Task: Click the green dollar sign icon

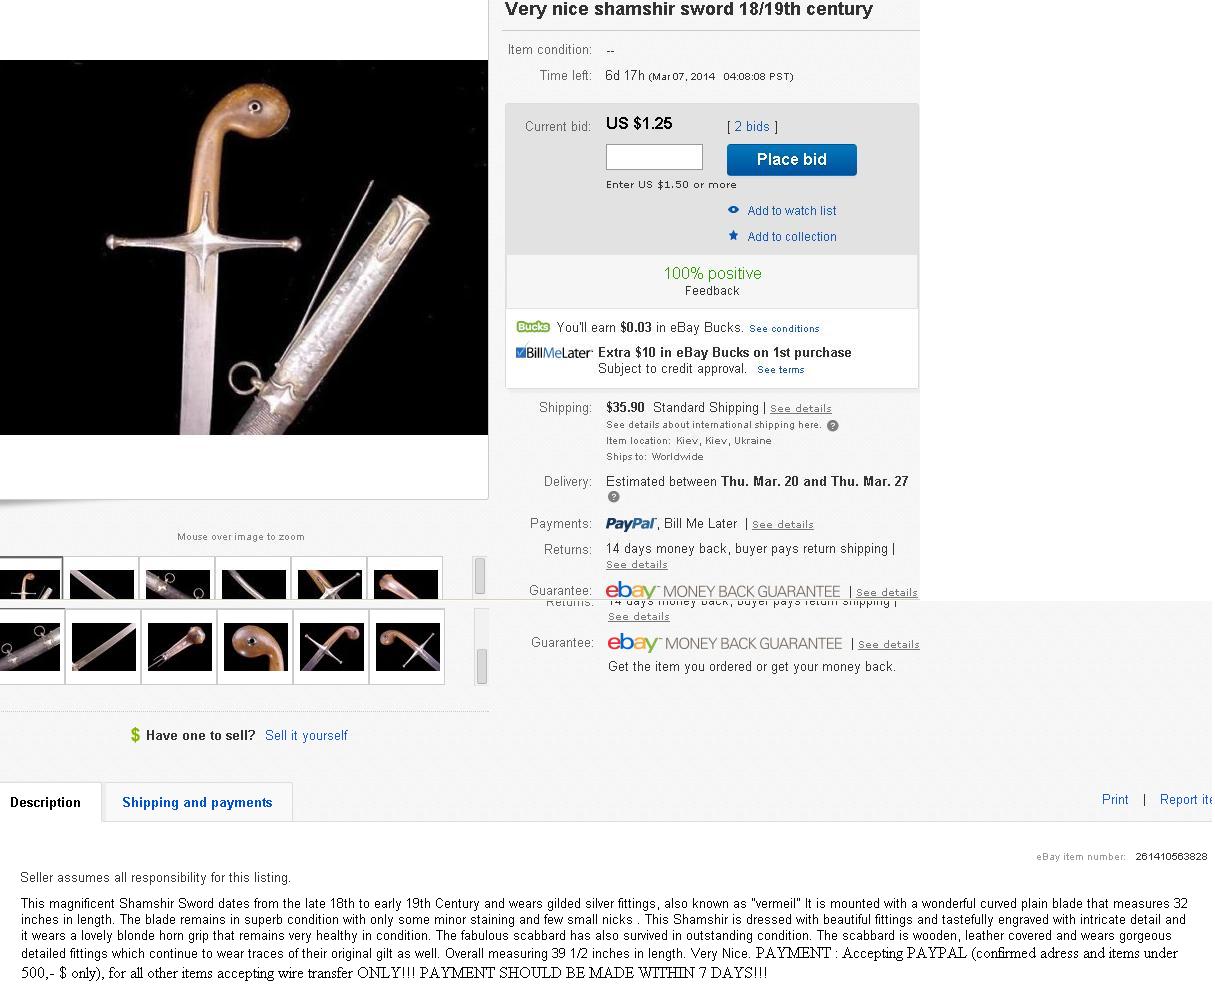Action: (135, 735)
